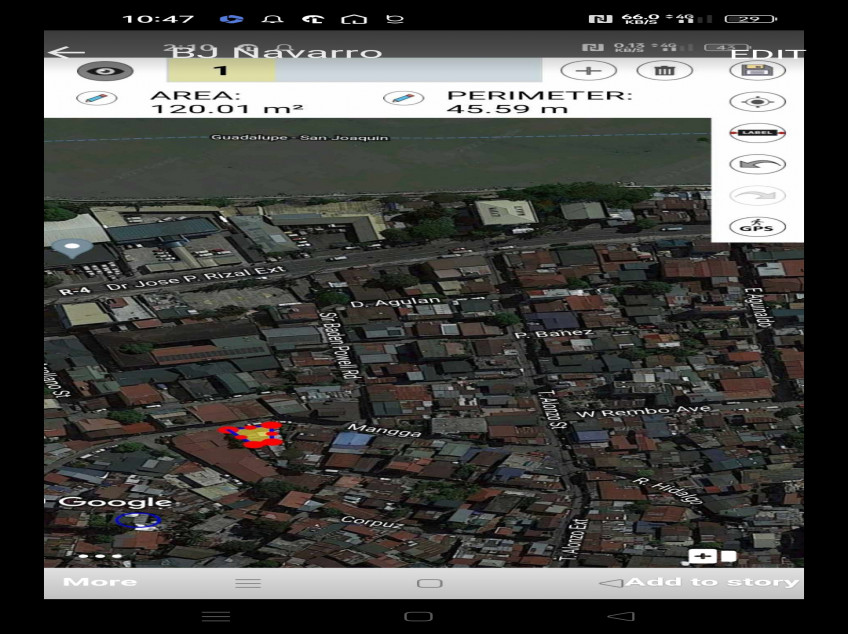This screenshot has height=634, width=848.
Task: Edit perimeter units with pencil icon
Action: pyautogui.click(x=403, y=98)
